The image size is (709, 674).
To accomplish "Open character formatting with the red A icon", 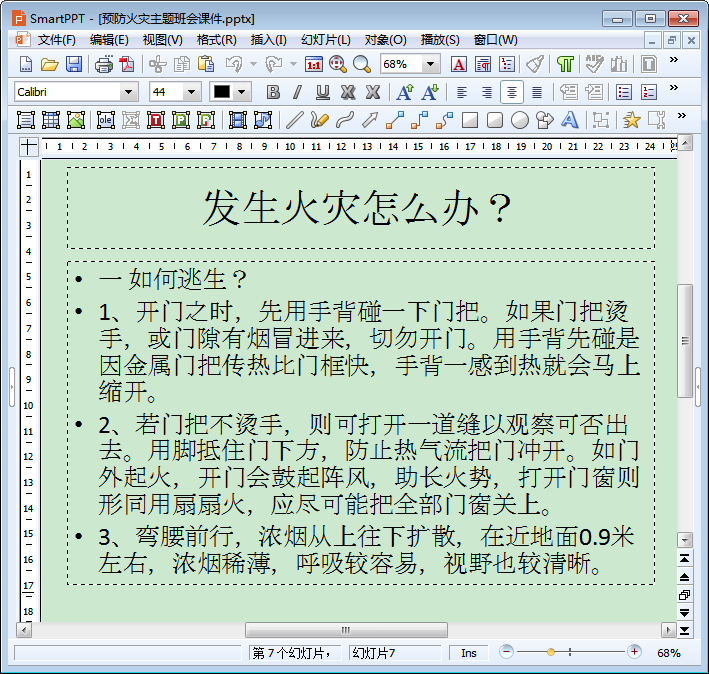I will click(x=458, y=64).
